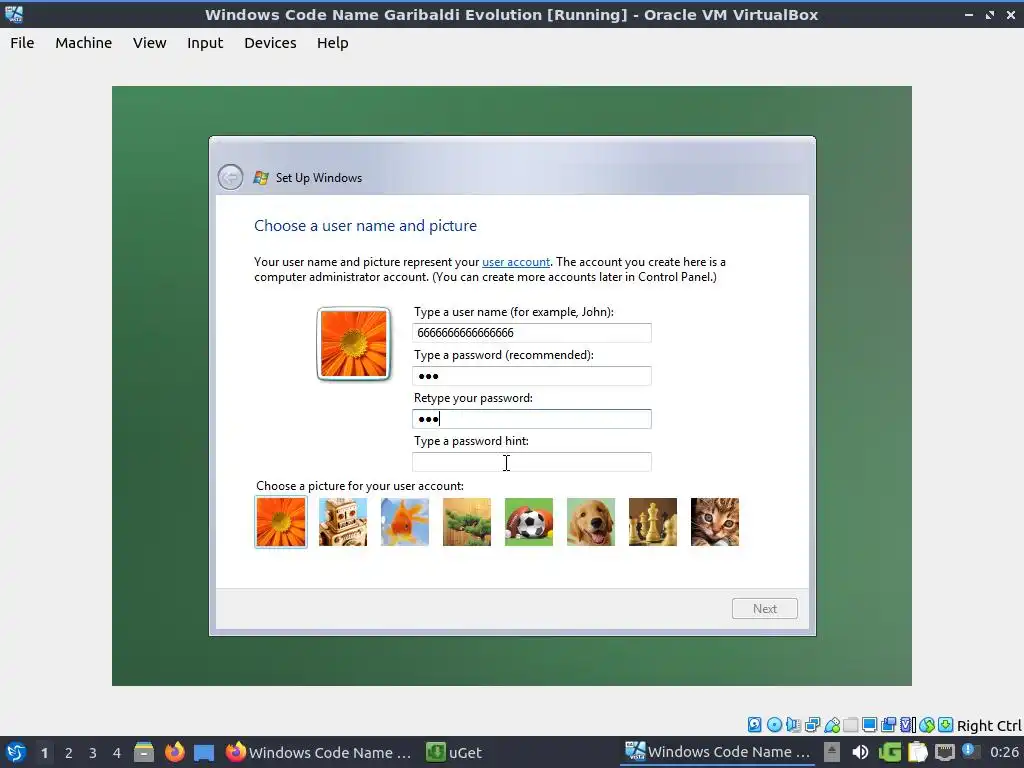
Task: Switch to workspace 2
Action: 69,752
